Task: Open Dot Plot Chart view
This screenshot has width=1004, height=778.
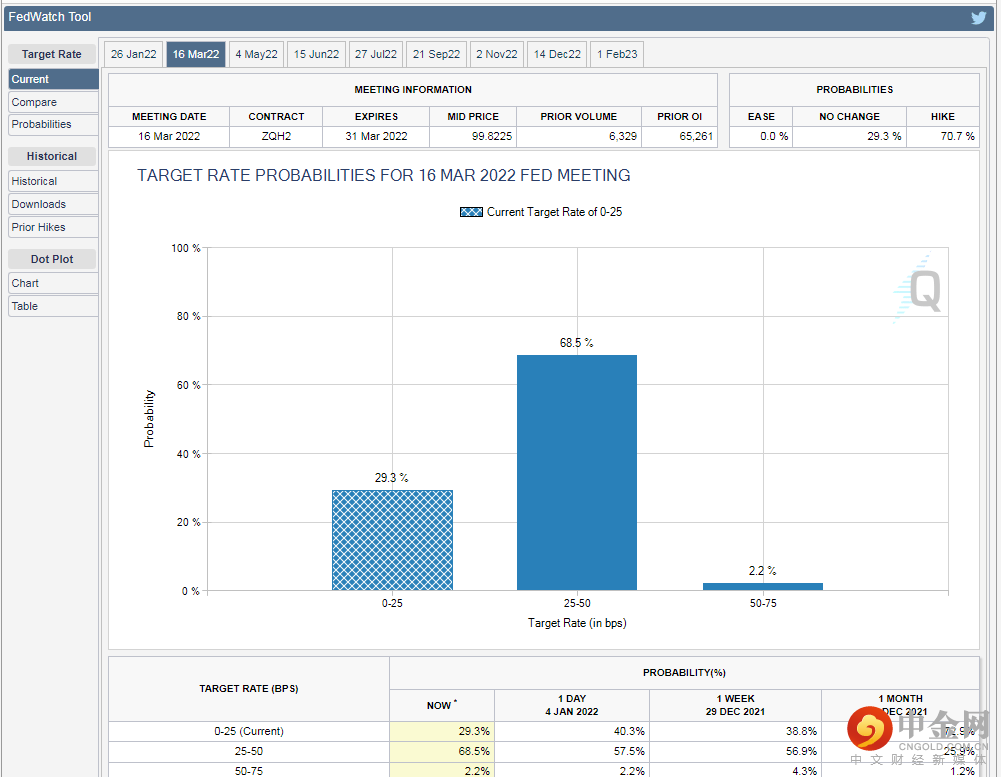Action: (52, 283)
